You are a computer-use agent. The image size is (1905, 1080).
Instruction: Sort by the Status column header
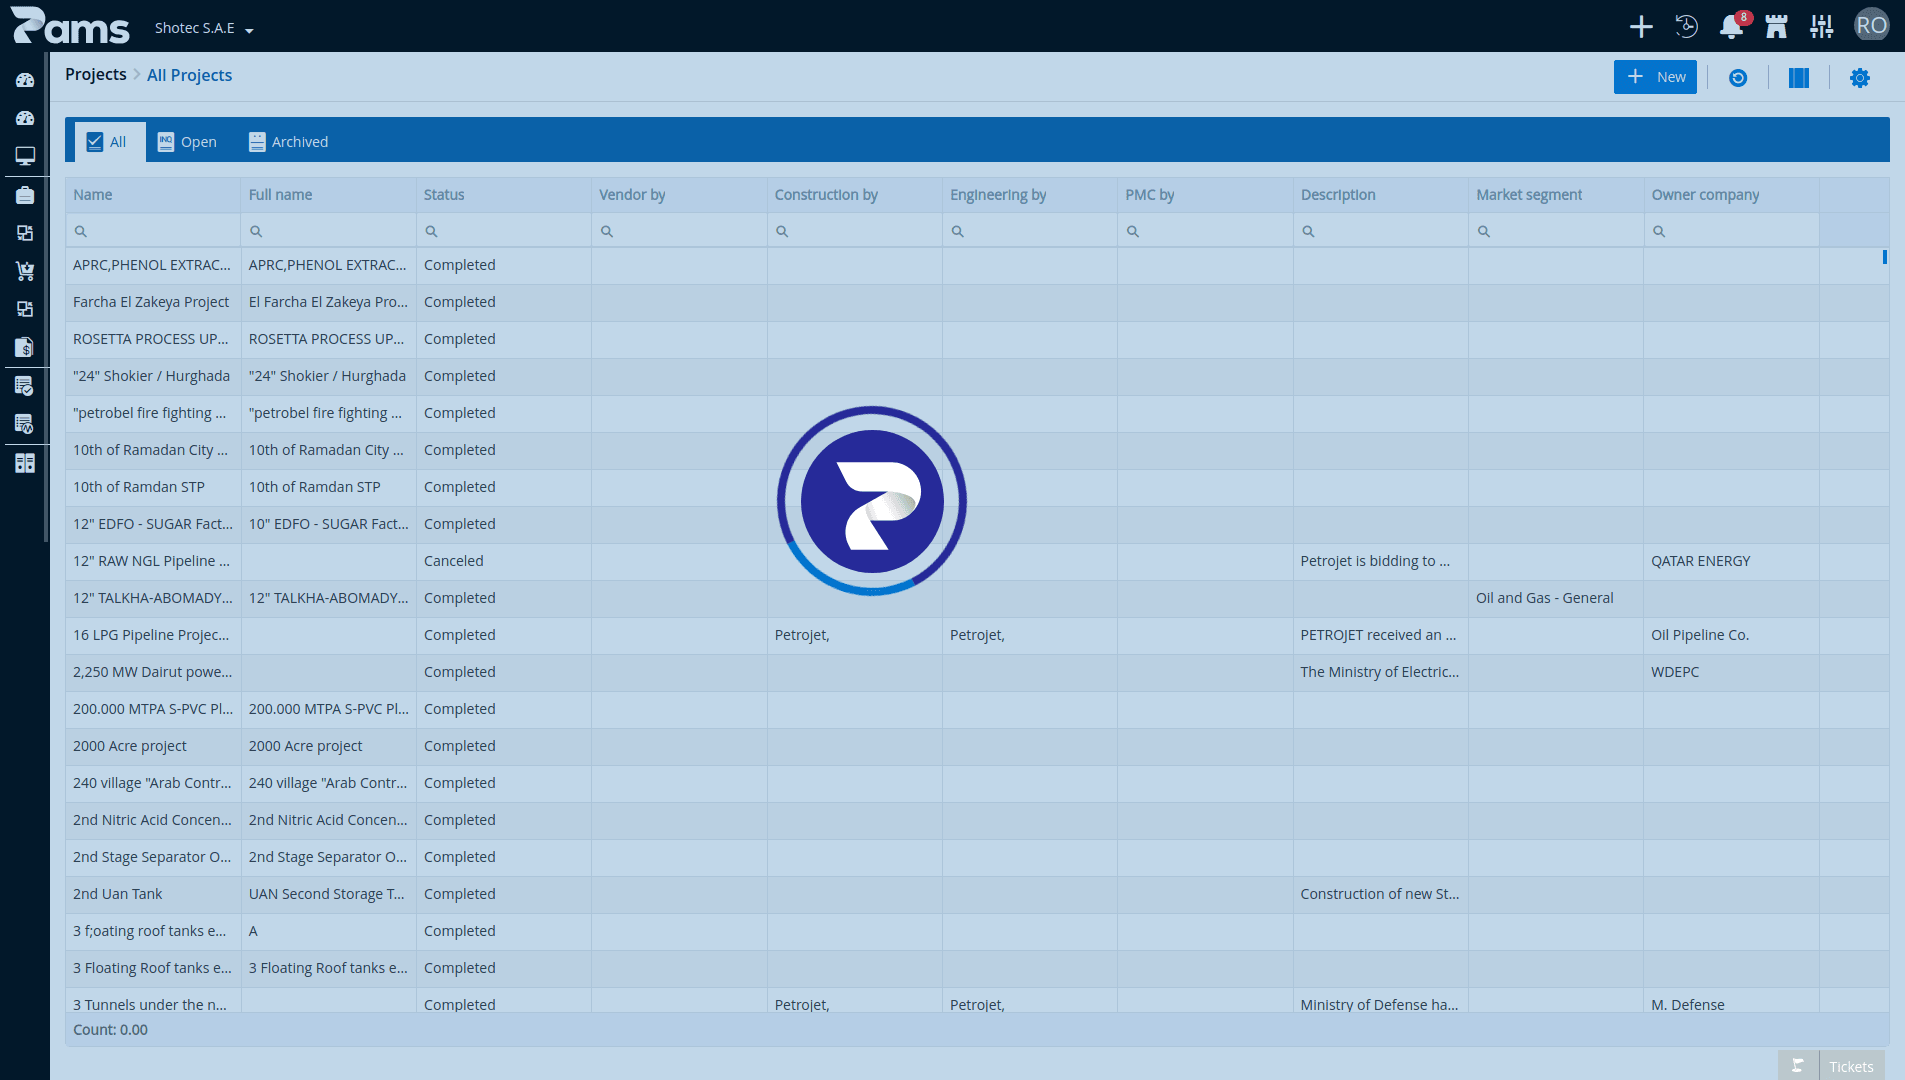click(504, 195)
